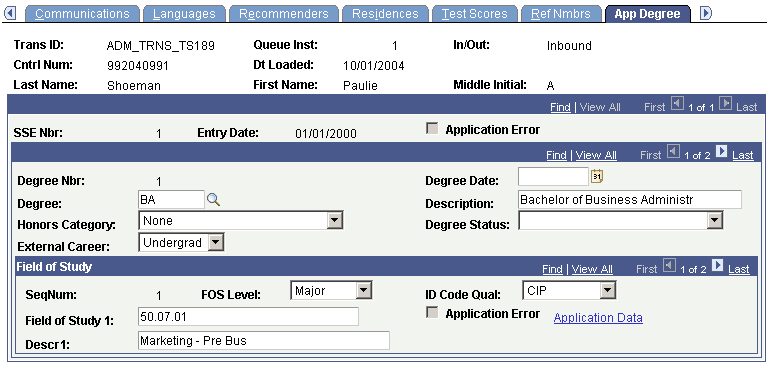
Task: Switch to the Residences tab
Action: coord(385,13)
